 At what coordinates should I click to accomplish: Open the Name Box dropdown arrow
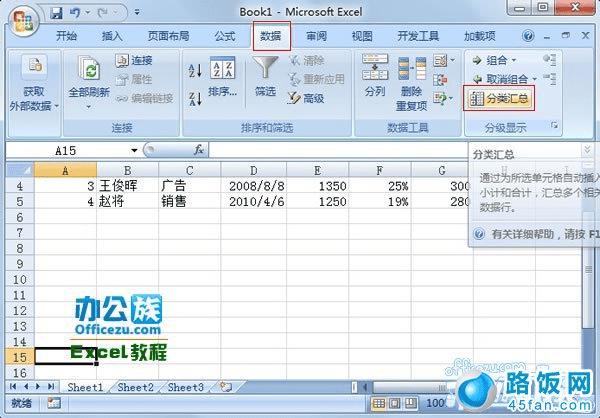click(134, 150)
